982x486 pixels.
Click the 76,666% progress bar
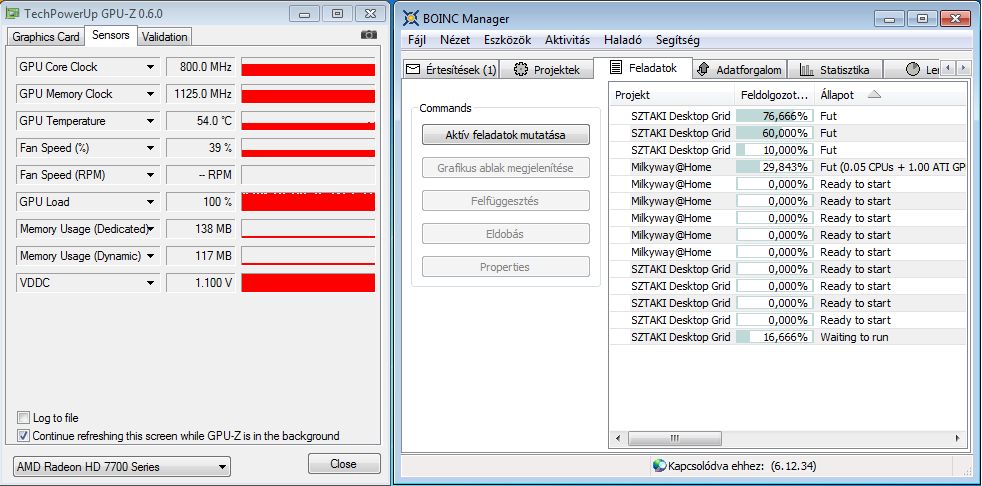775,116
